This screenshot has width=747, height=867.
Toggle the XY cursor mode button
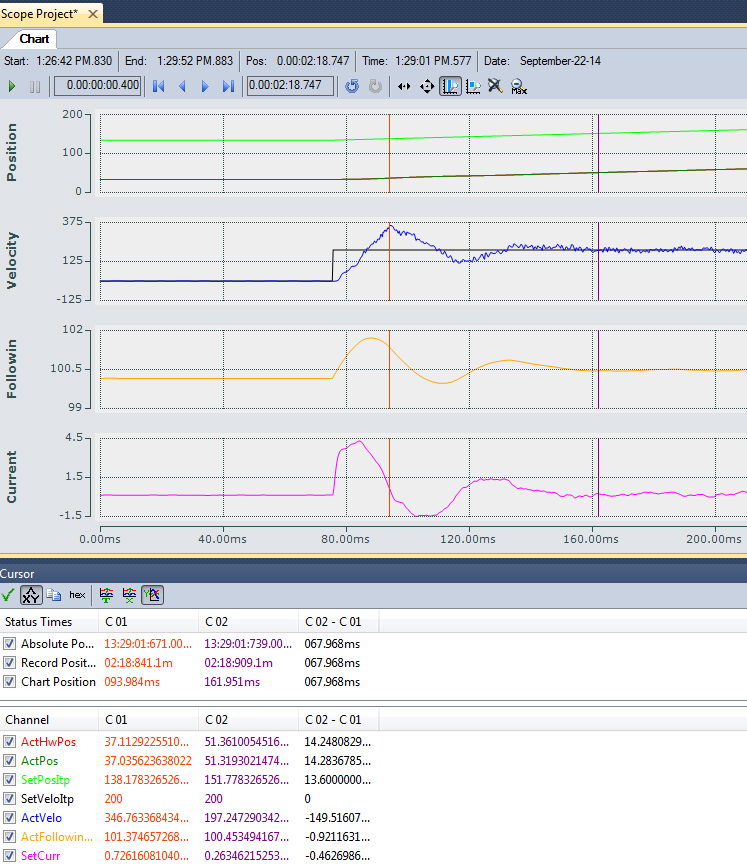tap(31, 595)
